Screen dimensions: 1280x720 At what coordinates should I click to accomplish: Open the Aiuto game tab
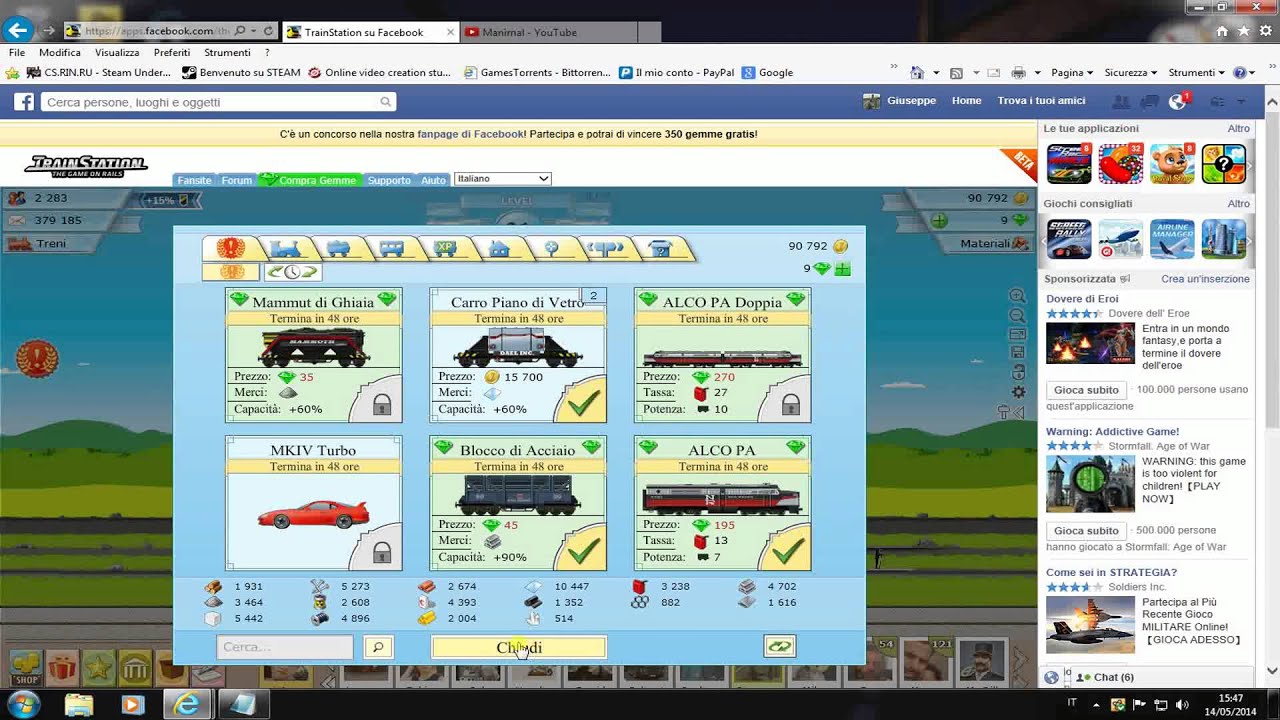pyautogui.click(x=433, y=180)
